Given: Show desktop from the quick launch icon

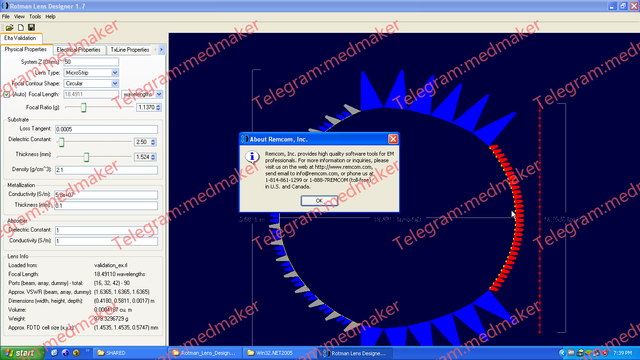Looking at the screenshot, I should (54, 353).
